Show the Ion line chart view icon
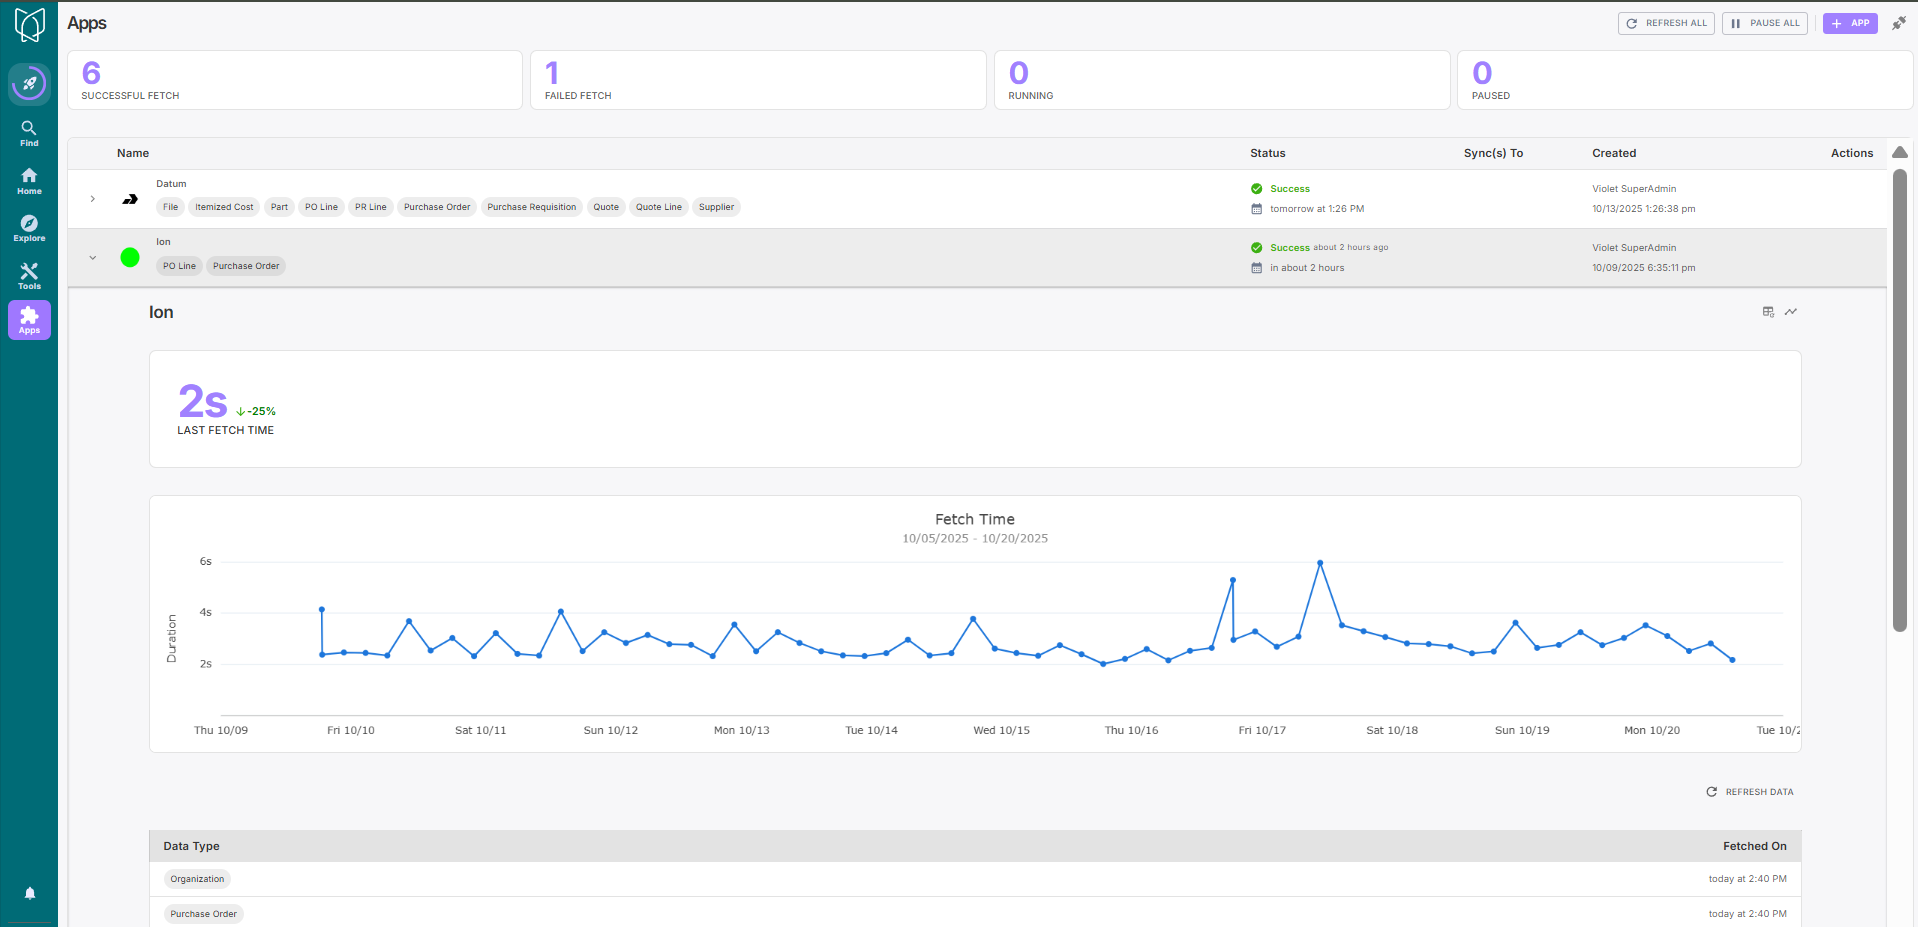 tap(1791, 312)
